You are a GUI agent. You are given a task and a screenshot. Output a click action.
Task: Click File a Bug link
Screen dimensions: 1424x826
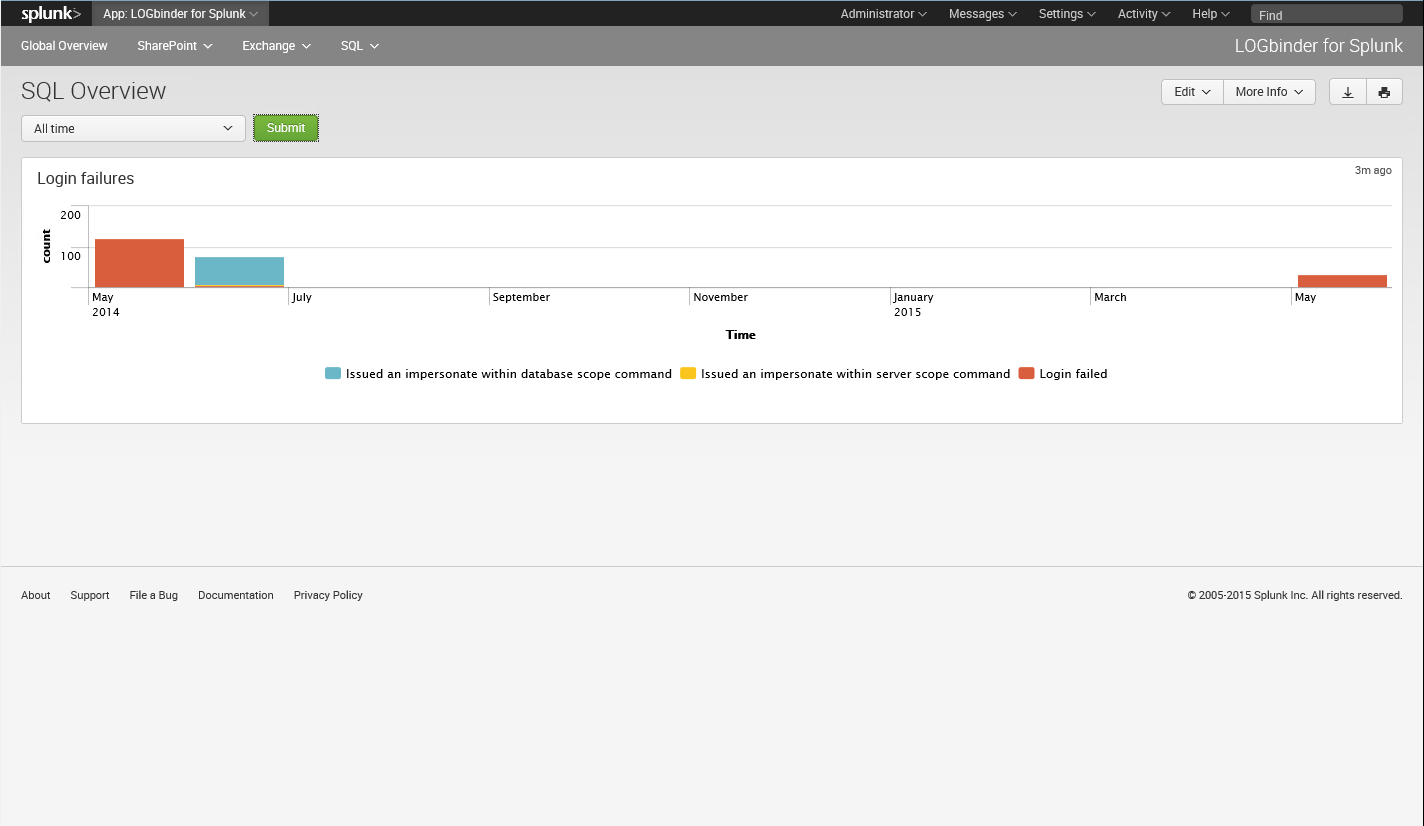154,595
